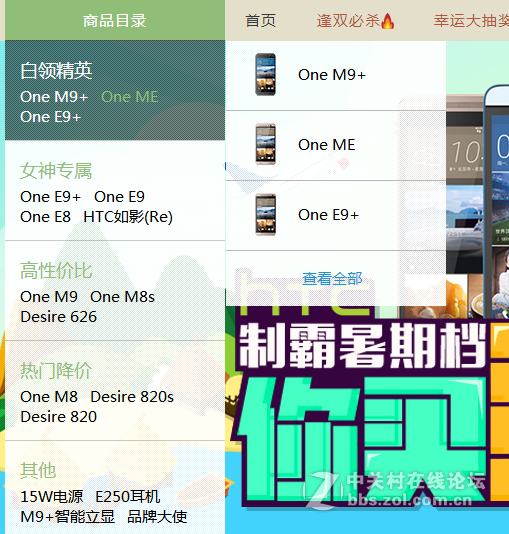Select One E9+ text in flyout panel
This screenshot has height=534, width=509.
(329, 215)
